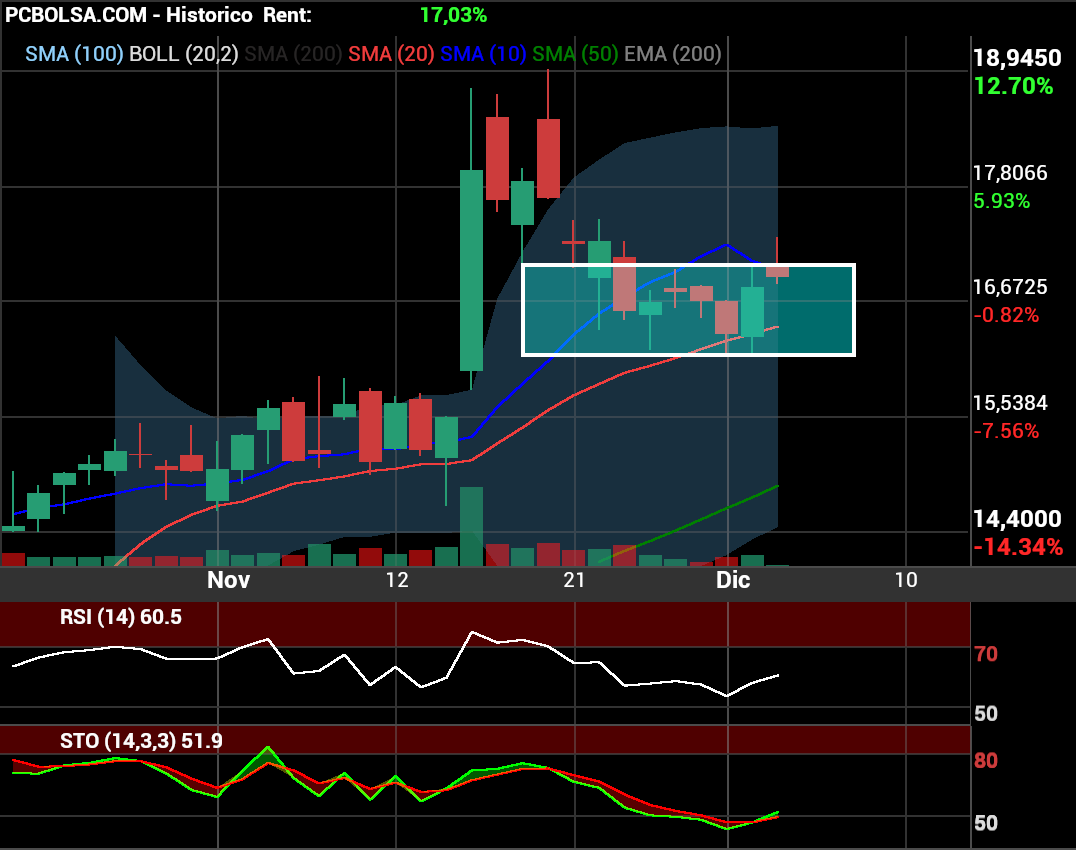Click the red SMA (20) legend label

click(392, 54)
